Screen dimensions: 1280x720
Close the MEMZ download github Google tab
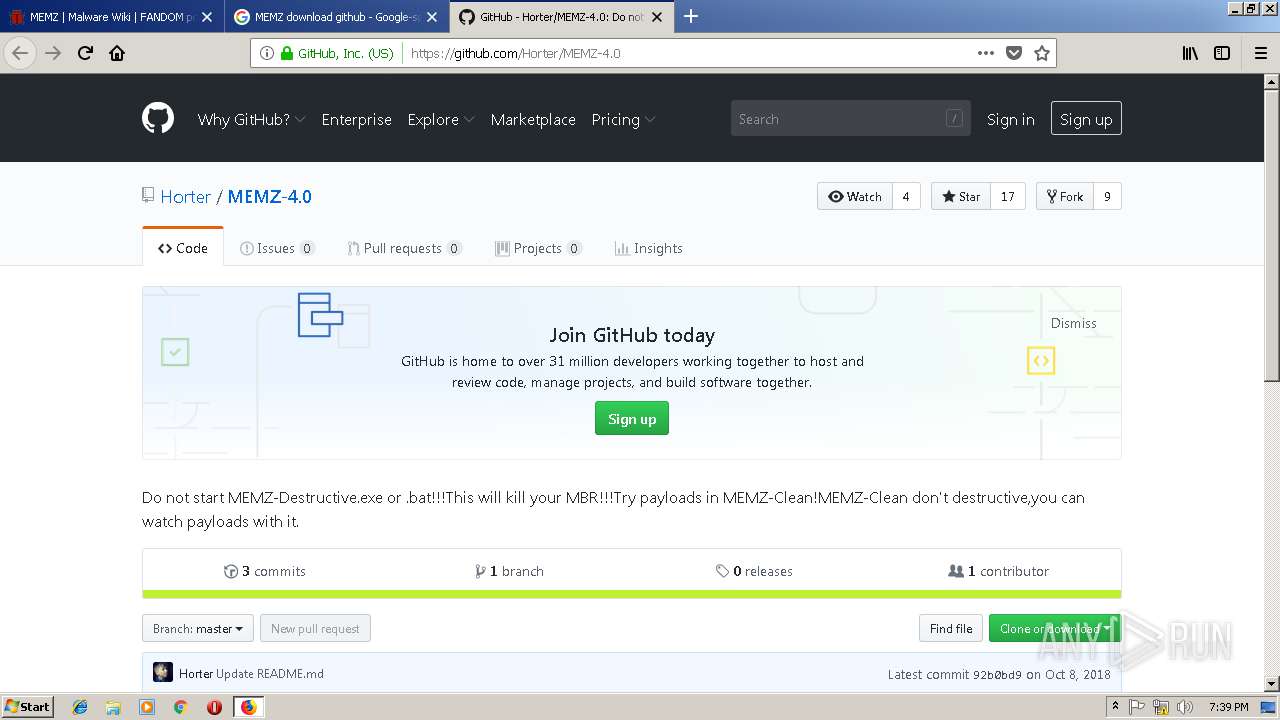433,17
